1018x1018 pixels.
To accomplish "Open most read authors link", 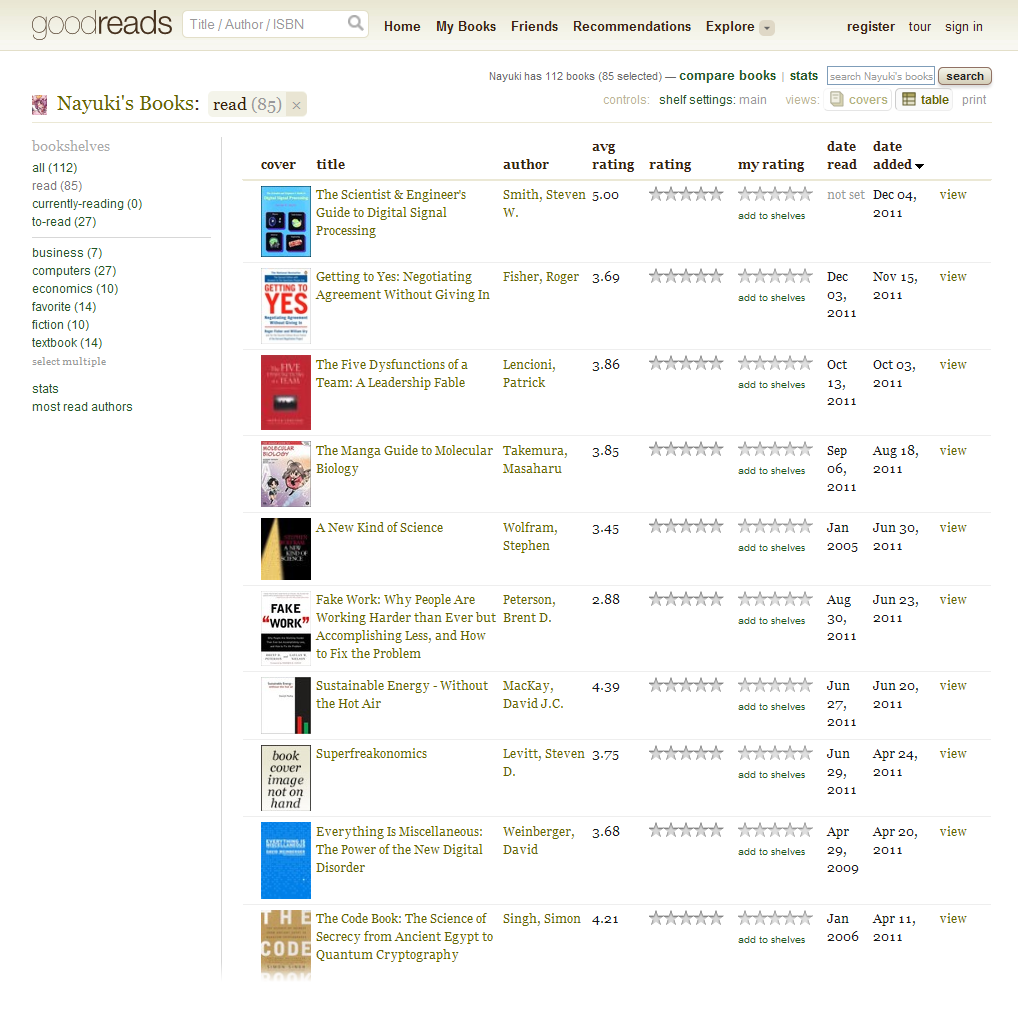I will pos(82,407).
